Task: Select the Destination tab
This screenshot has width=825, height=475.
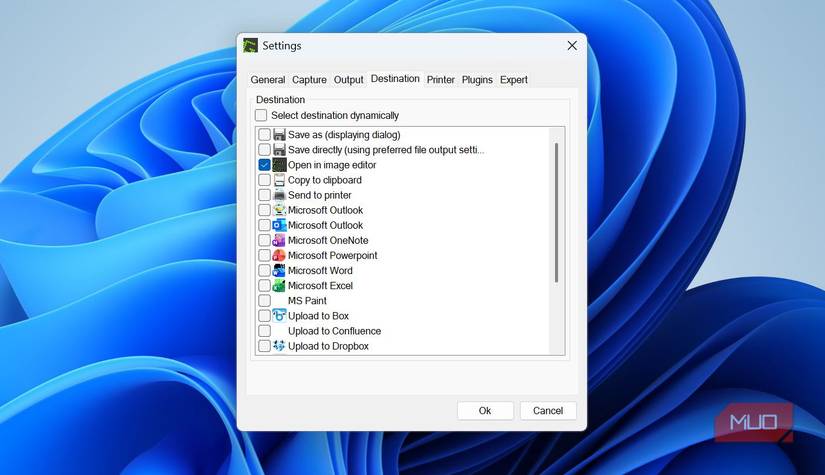Action: click(x=395, y=78)
